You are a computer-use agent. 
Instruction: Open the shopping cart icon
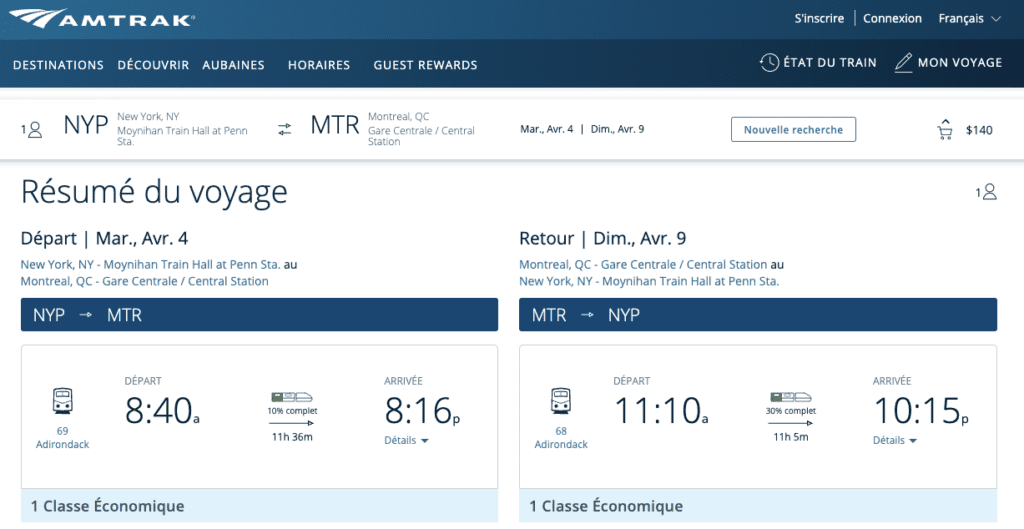pos(944,130)
